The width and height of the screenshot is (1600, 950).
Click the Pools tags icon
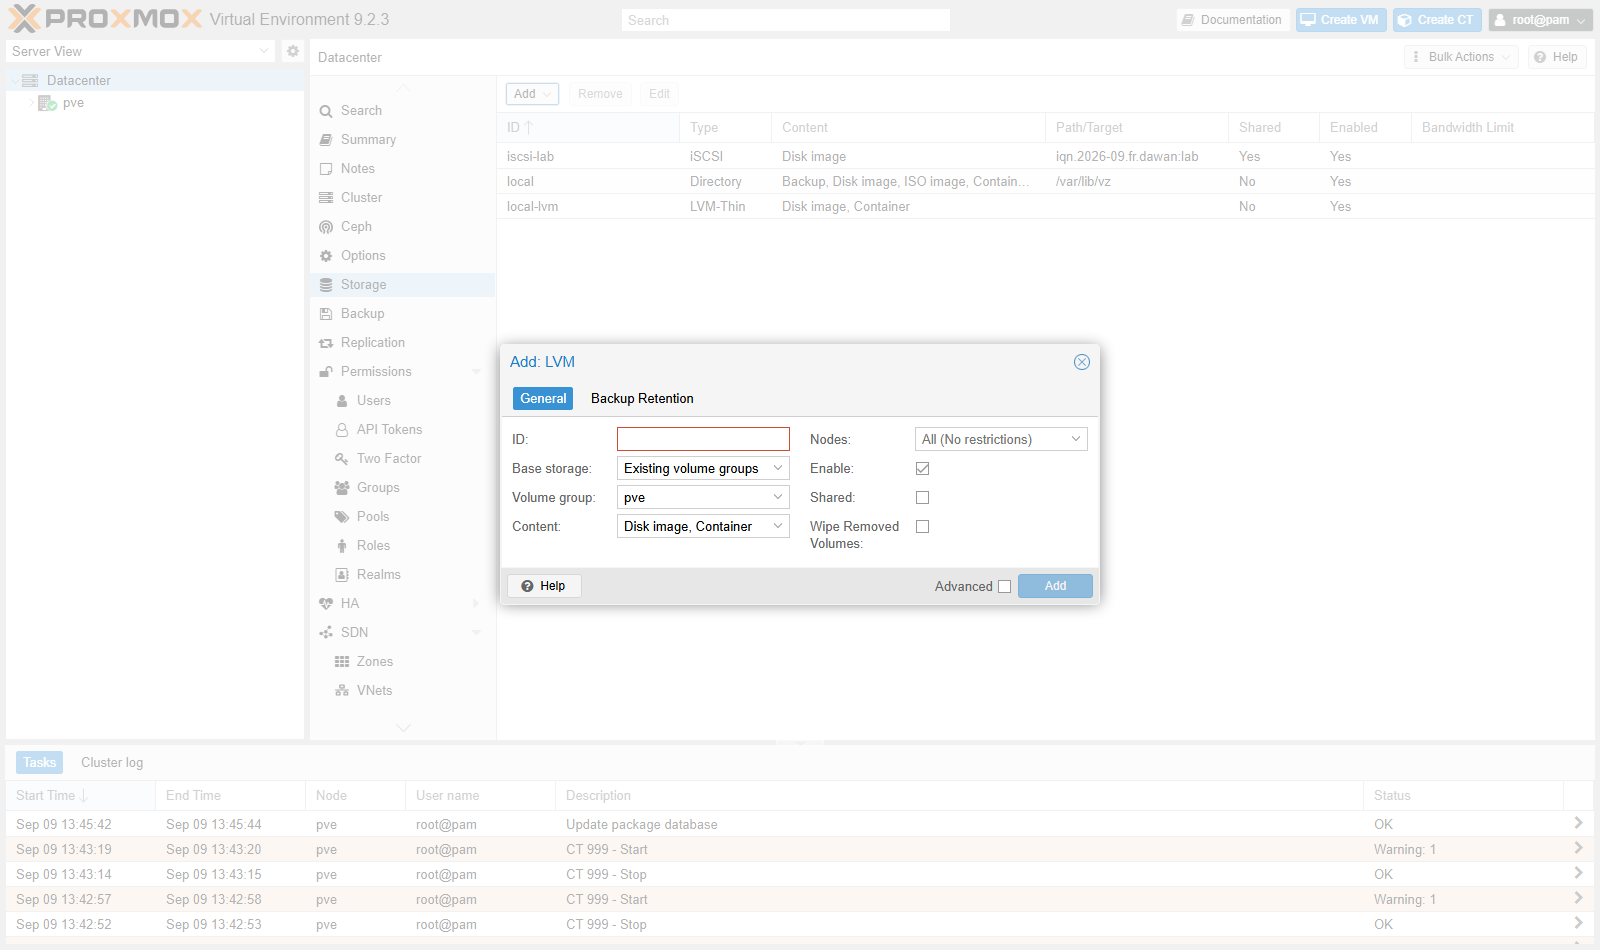click(342, 517)
